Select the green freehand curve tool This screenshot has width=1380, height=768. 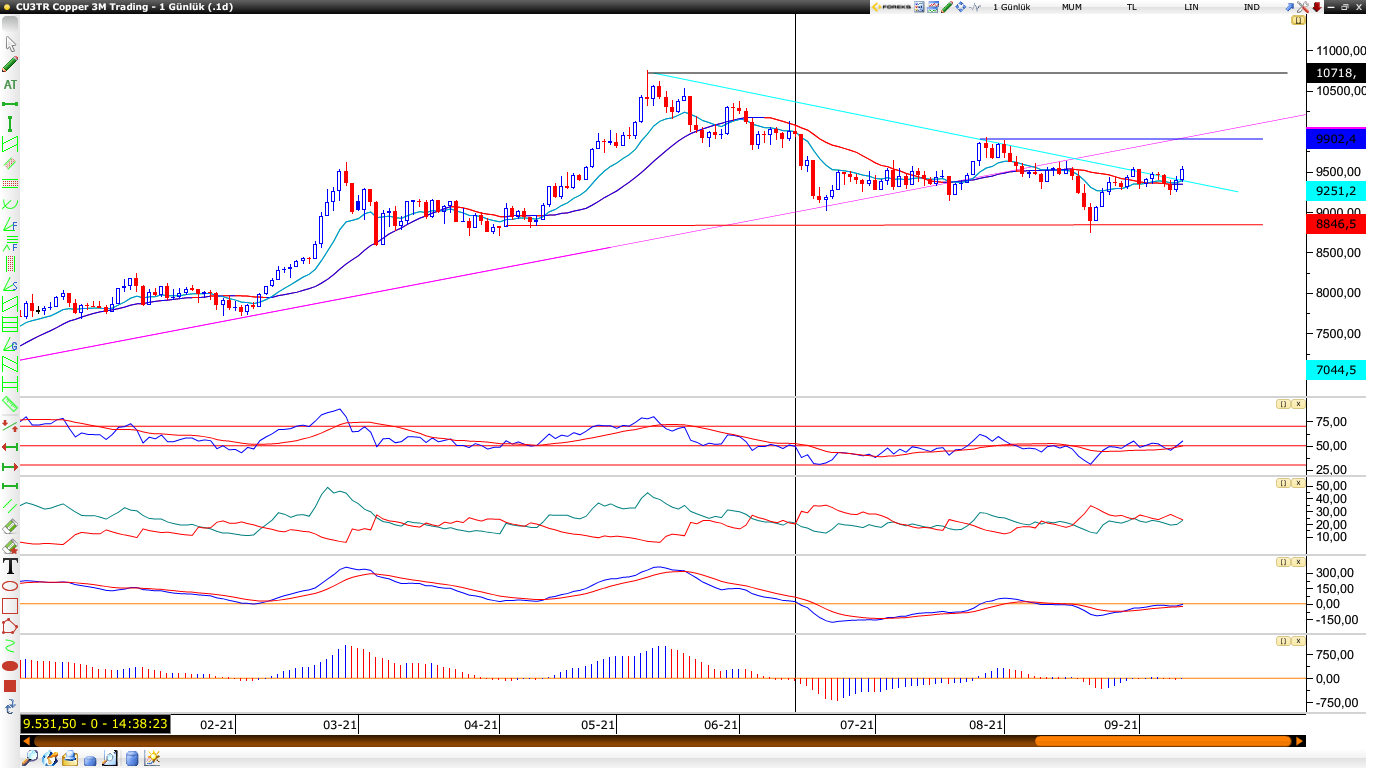click(x=10, y=646)
